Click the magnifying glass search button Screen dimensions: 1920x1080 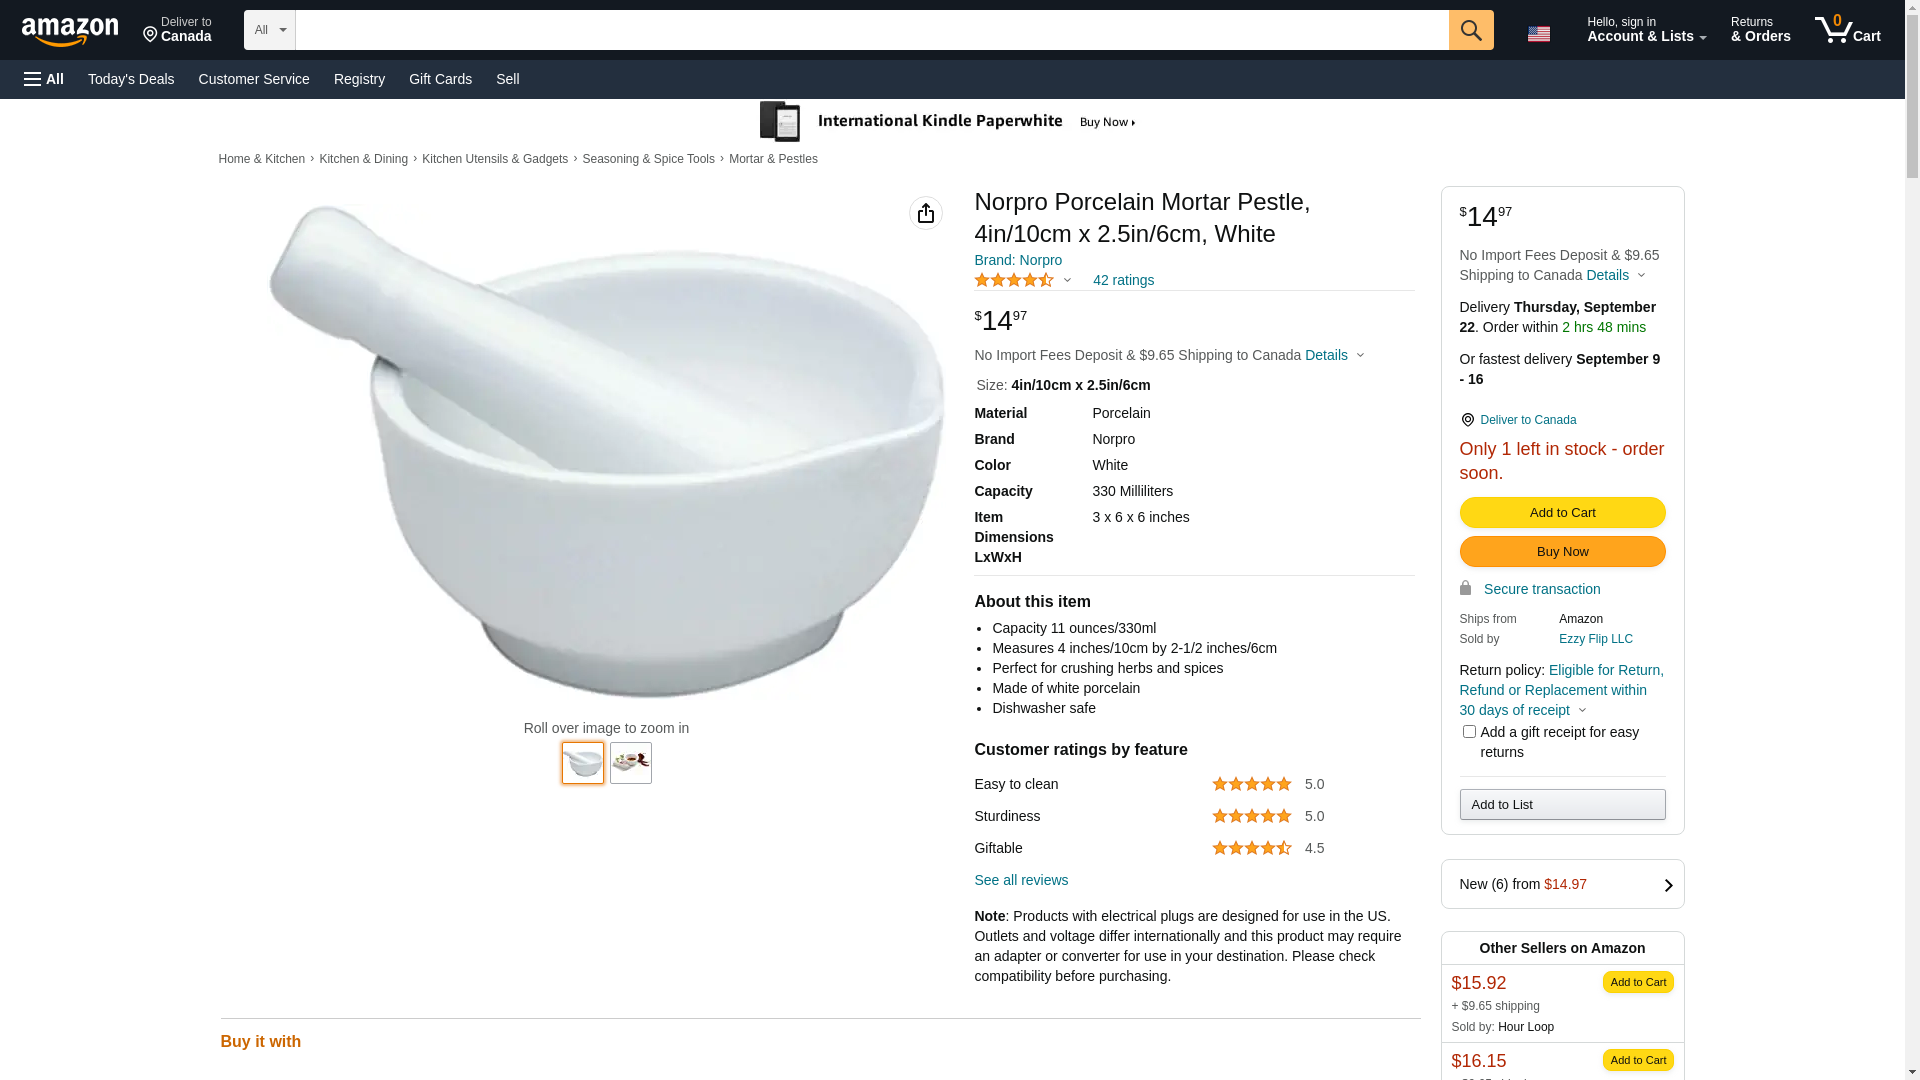pyautogui.click(x=1470, y=30)
